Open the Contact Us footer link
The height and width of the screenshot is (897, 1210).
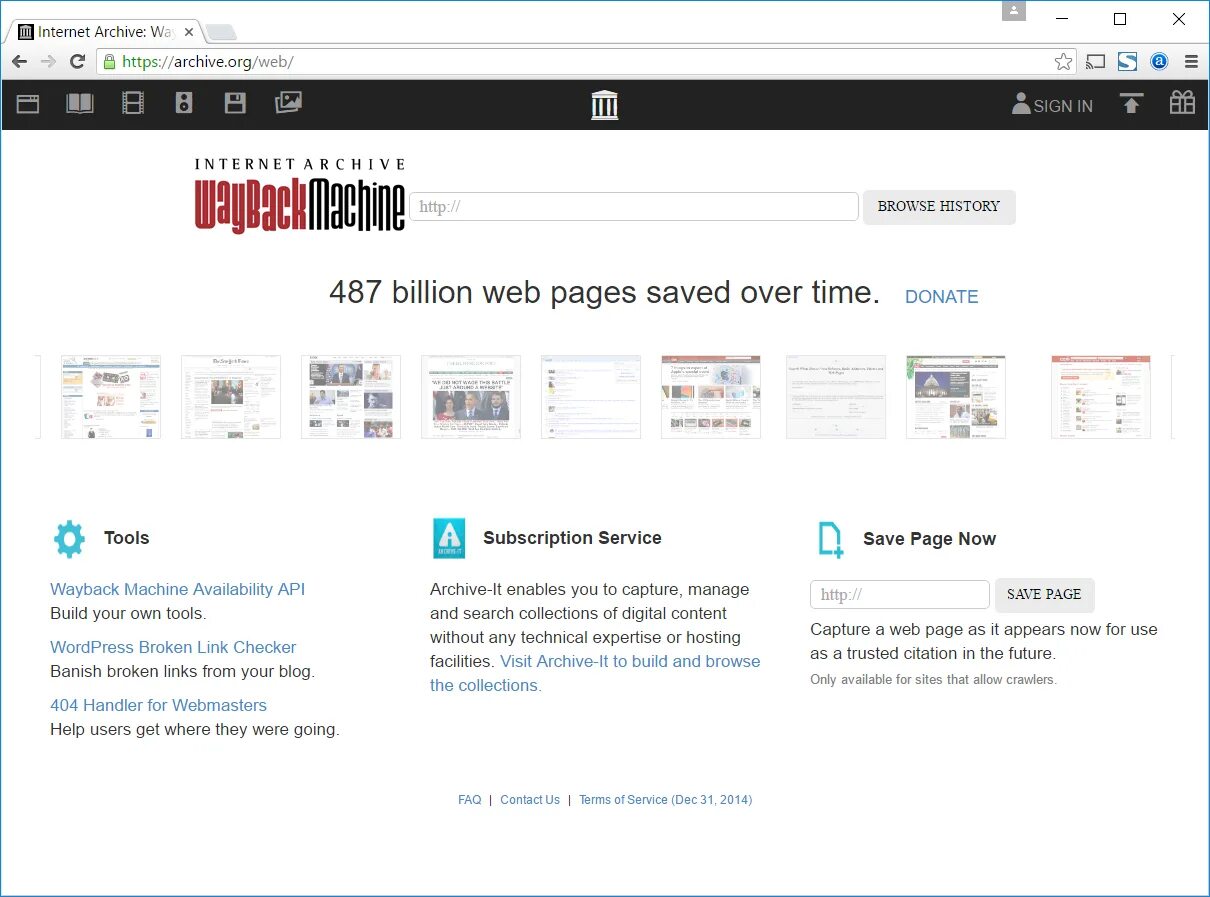pyautogui.click(x=530, y=800)
